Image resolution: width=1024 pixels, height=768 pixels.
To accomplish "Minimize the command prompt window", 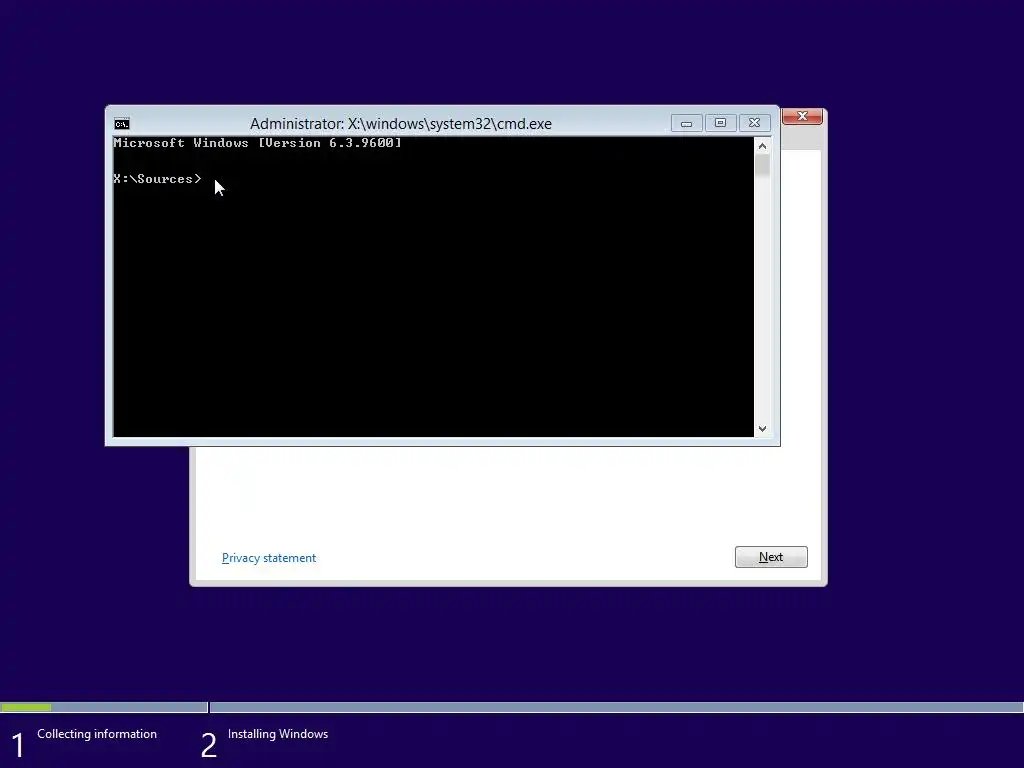I will [x=686, y=123].
